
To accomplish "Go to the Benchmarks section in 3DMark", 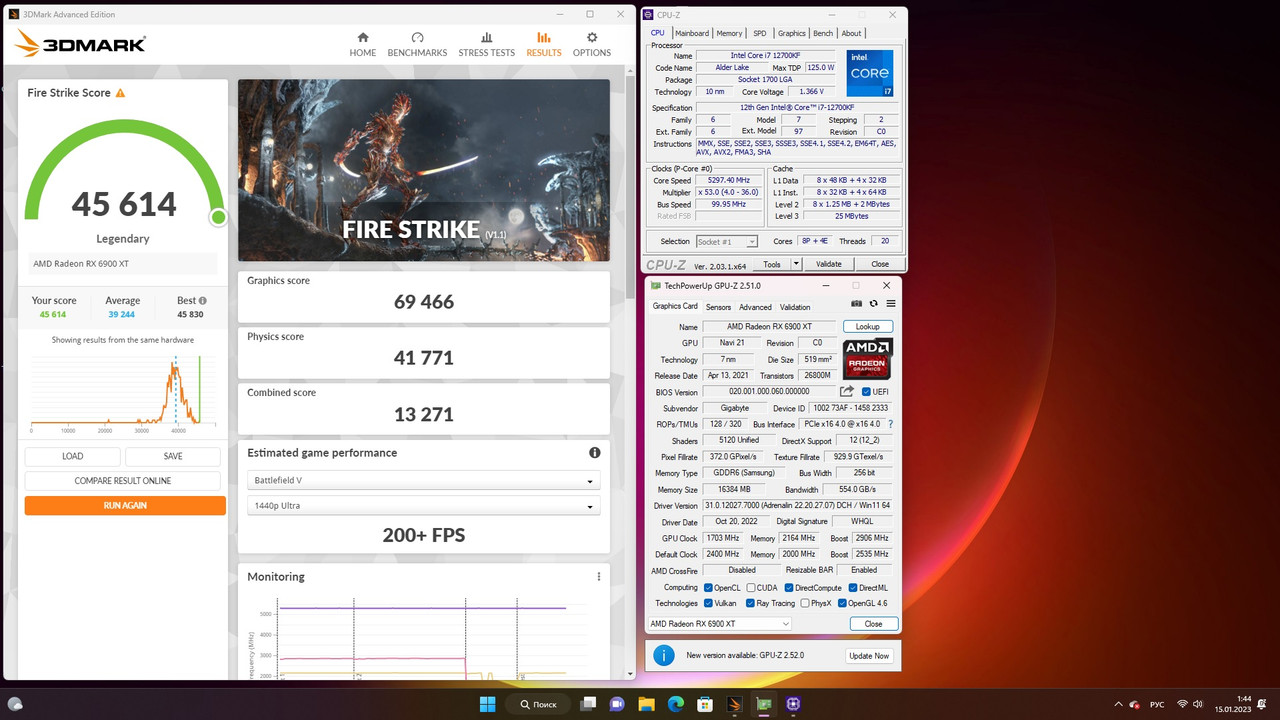I will point(417,44).
